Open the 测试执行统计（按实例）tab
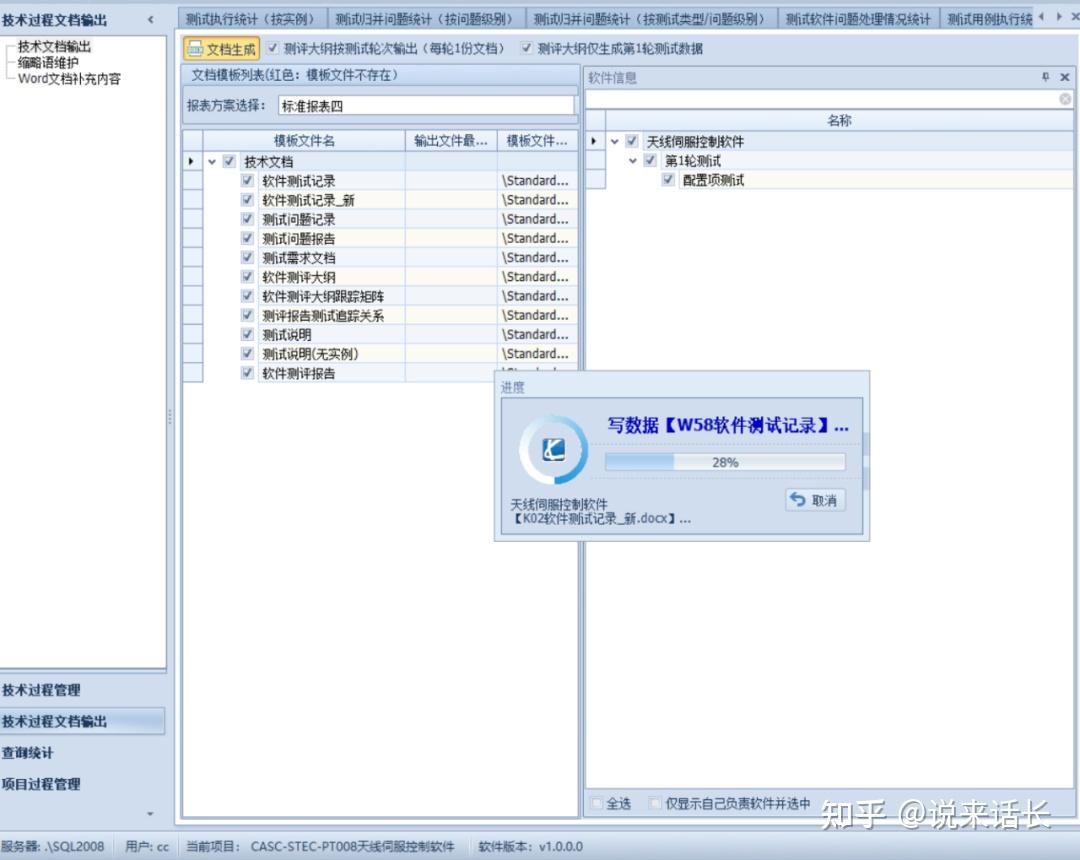The height and width of the screenshot is (860, 1080). (x=249, y=17)
